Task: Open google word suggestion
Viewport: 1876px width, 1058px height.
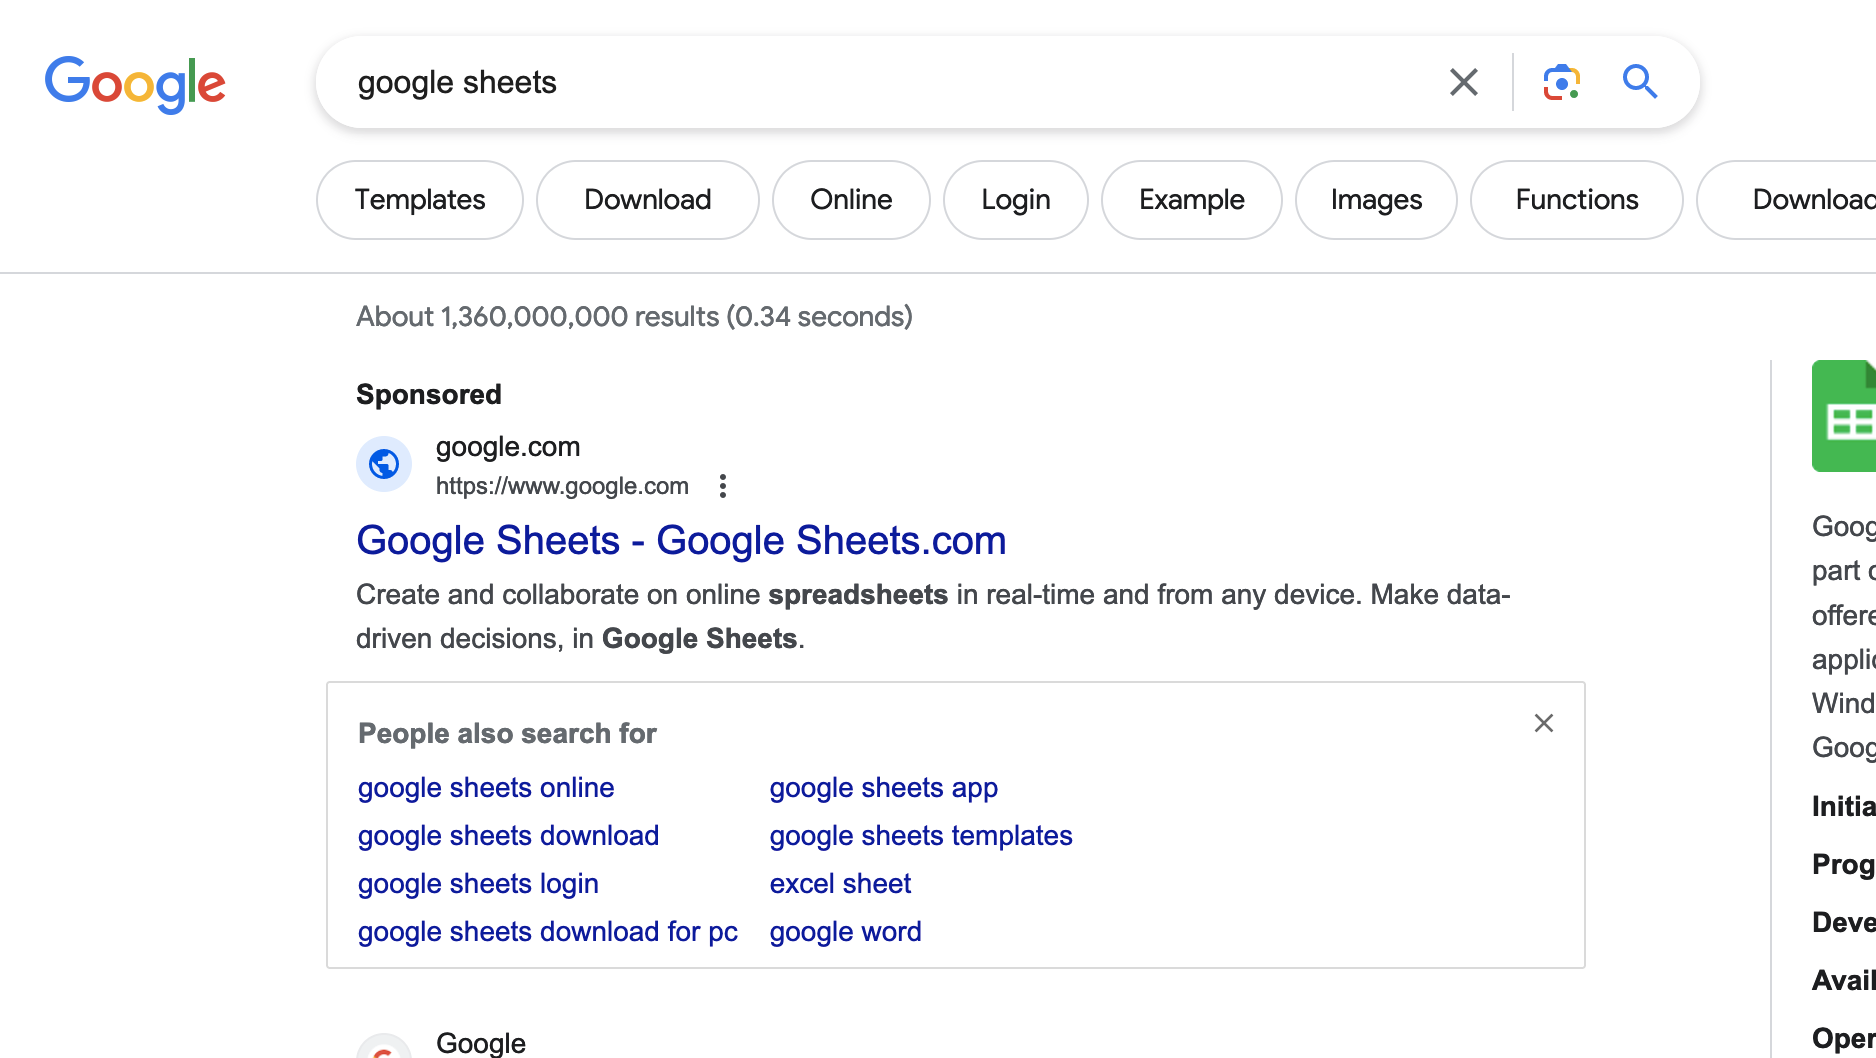Action: [845, 932]
